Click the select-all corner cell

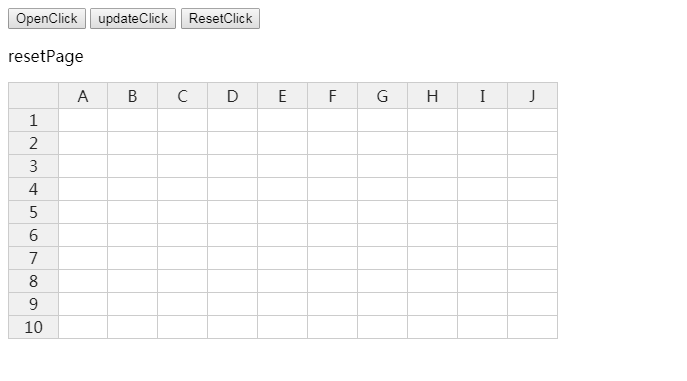(x=33, y=95)
